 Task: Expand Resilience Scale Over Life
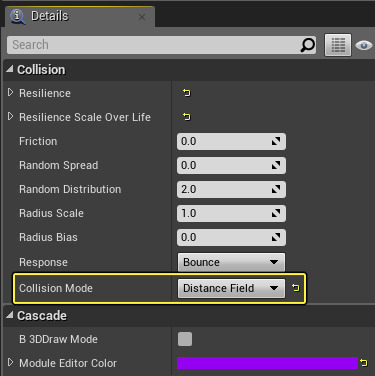[x=10, y=116]
